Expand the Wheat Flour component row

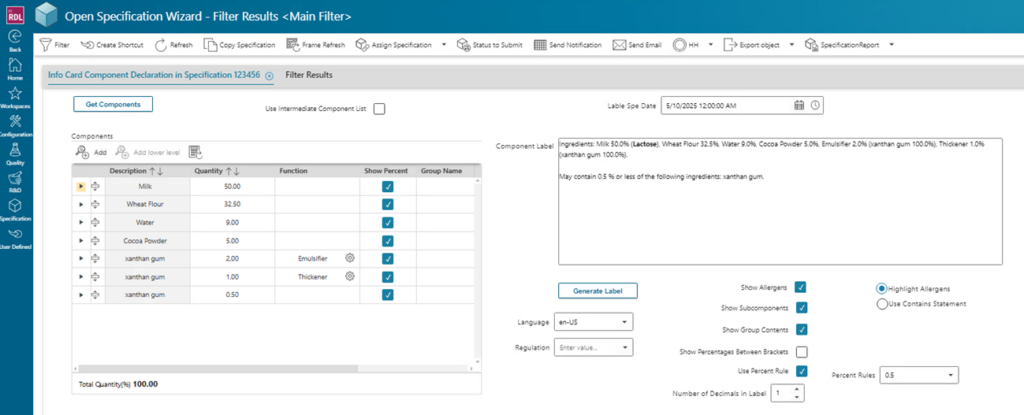pos(81,204)
